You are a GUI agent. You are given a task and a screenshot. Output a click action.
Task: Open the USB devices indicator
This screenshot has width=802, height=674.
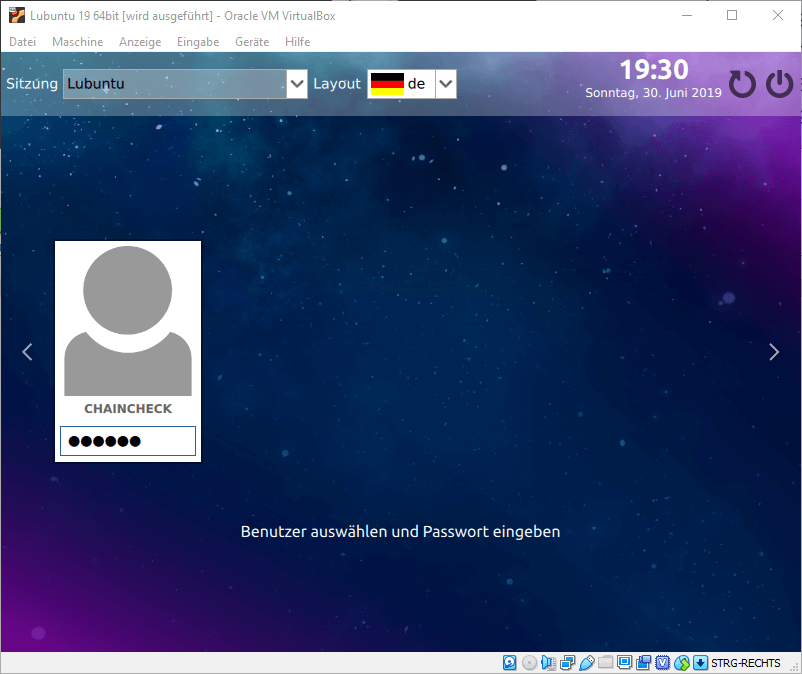tap(587, 663)
